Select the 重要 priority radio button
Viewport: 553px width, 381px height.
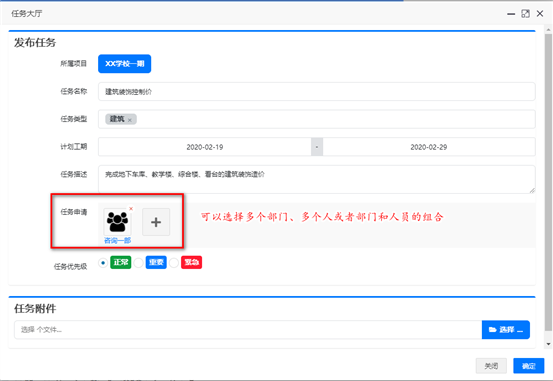[139, 263]
